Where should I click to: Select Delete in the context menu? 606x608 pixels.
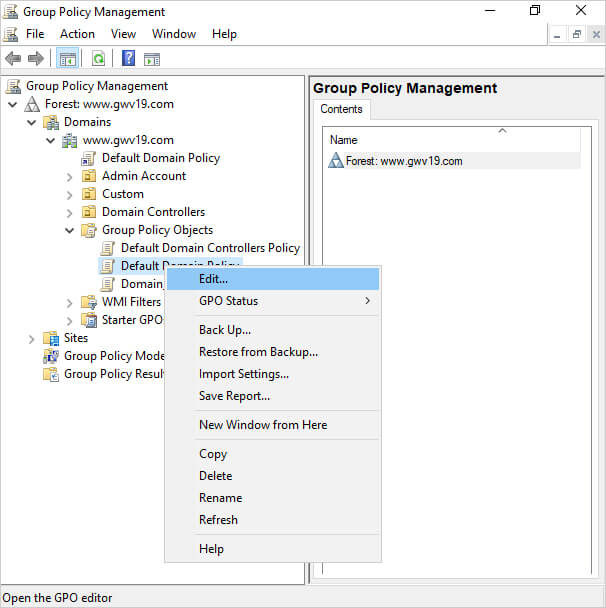click(x=273, y=476)
